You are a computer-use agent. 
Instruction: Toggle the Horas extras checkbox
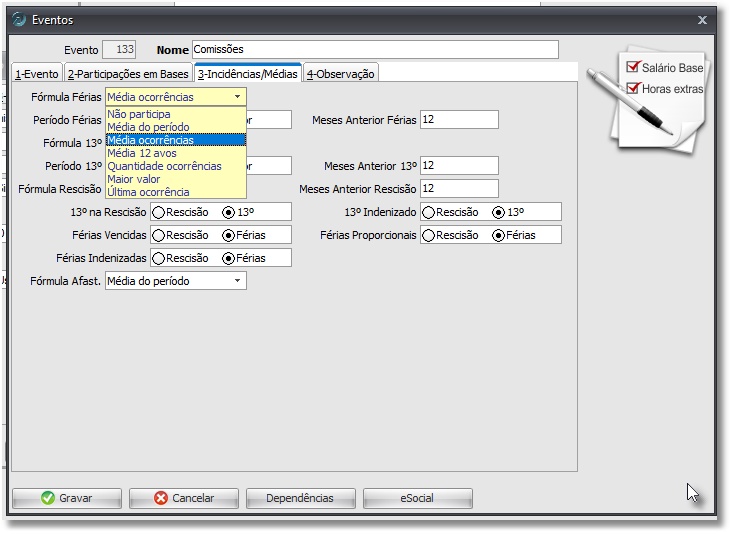pos(632,88)
